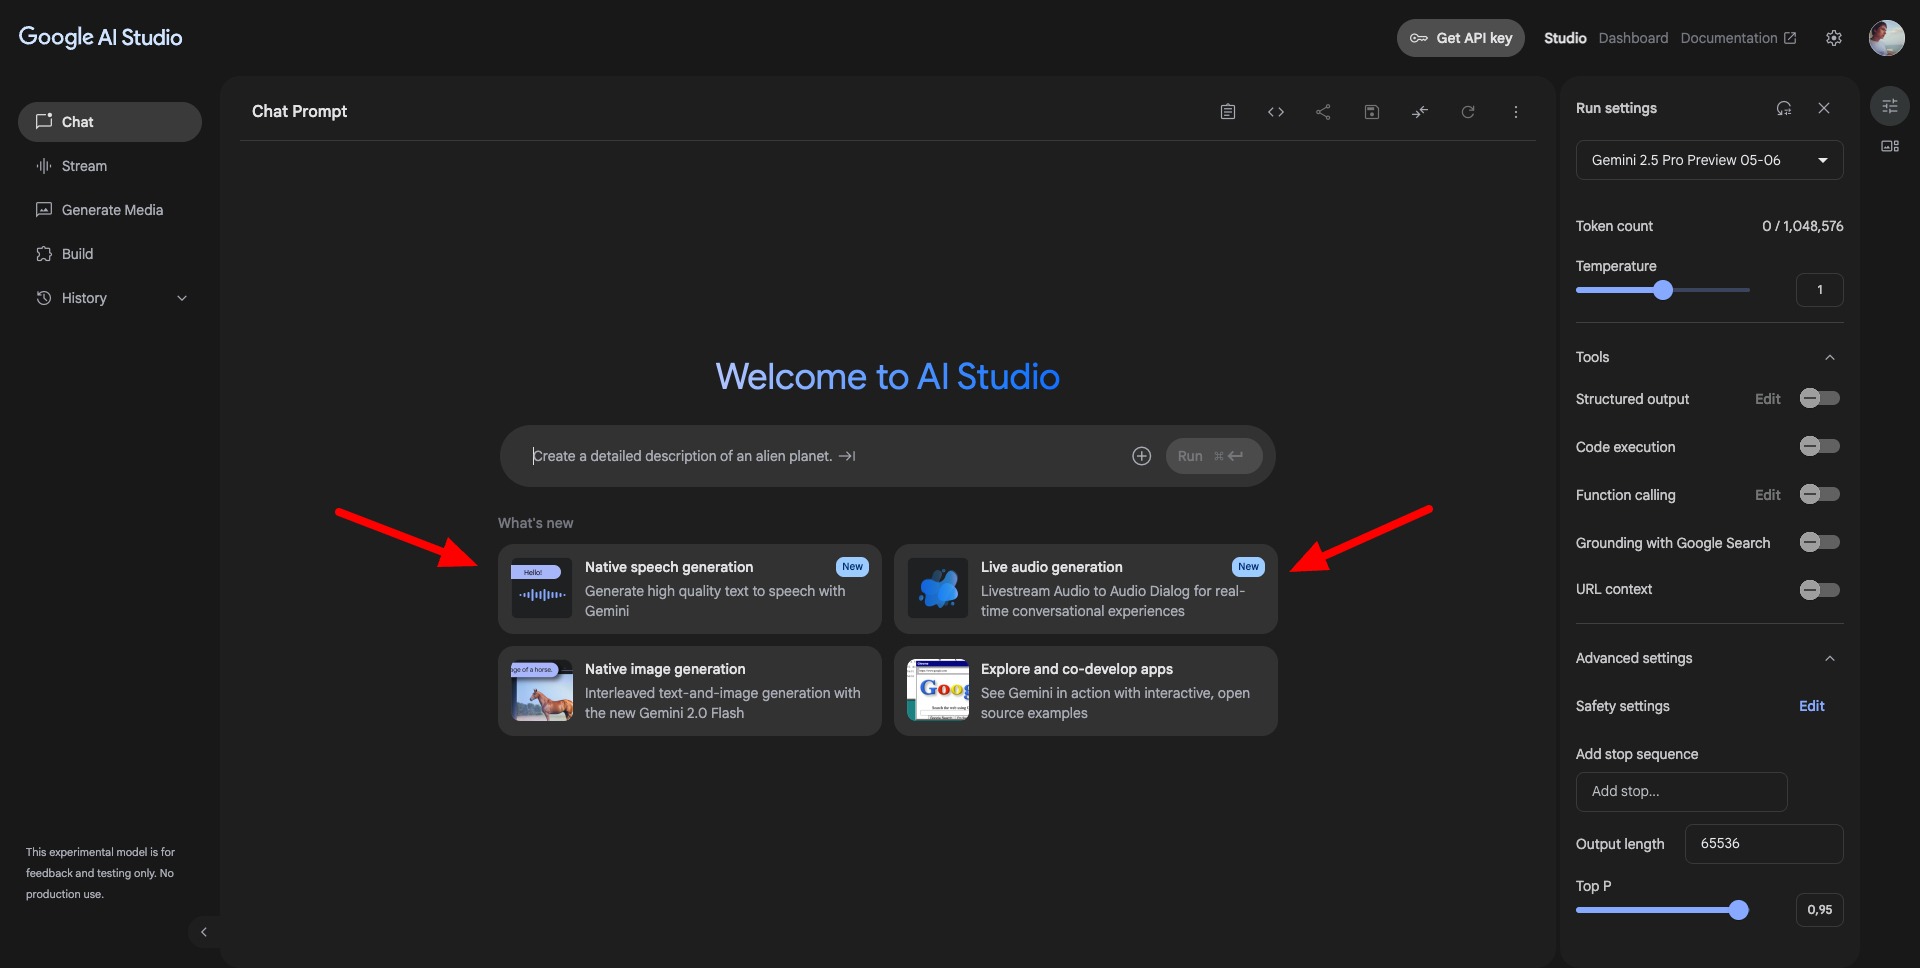The height and width of the screenshot is (968, 1920).
Task: Collapse Advanced settings chevron
Action: (x=1830, y=659)
